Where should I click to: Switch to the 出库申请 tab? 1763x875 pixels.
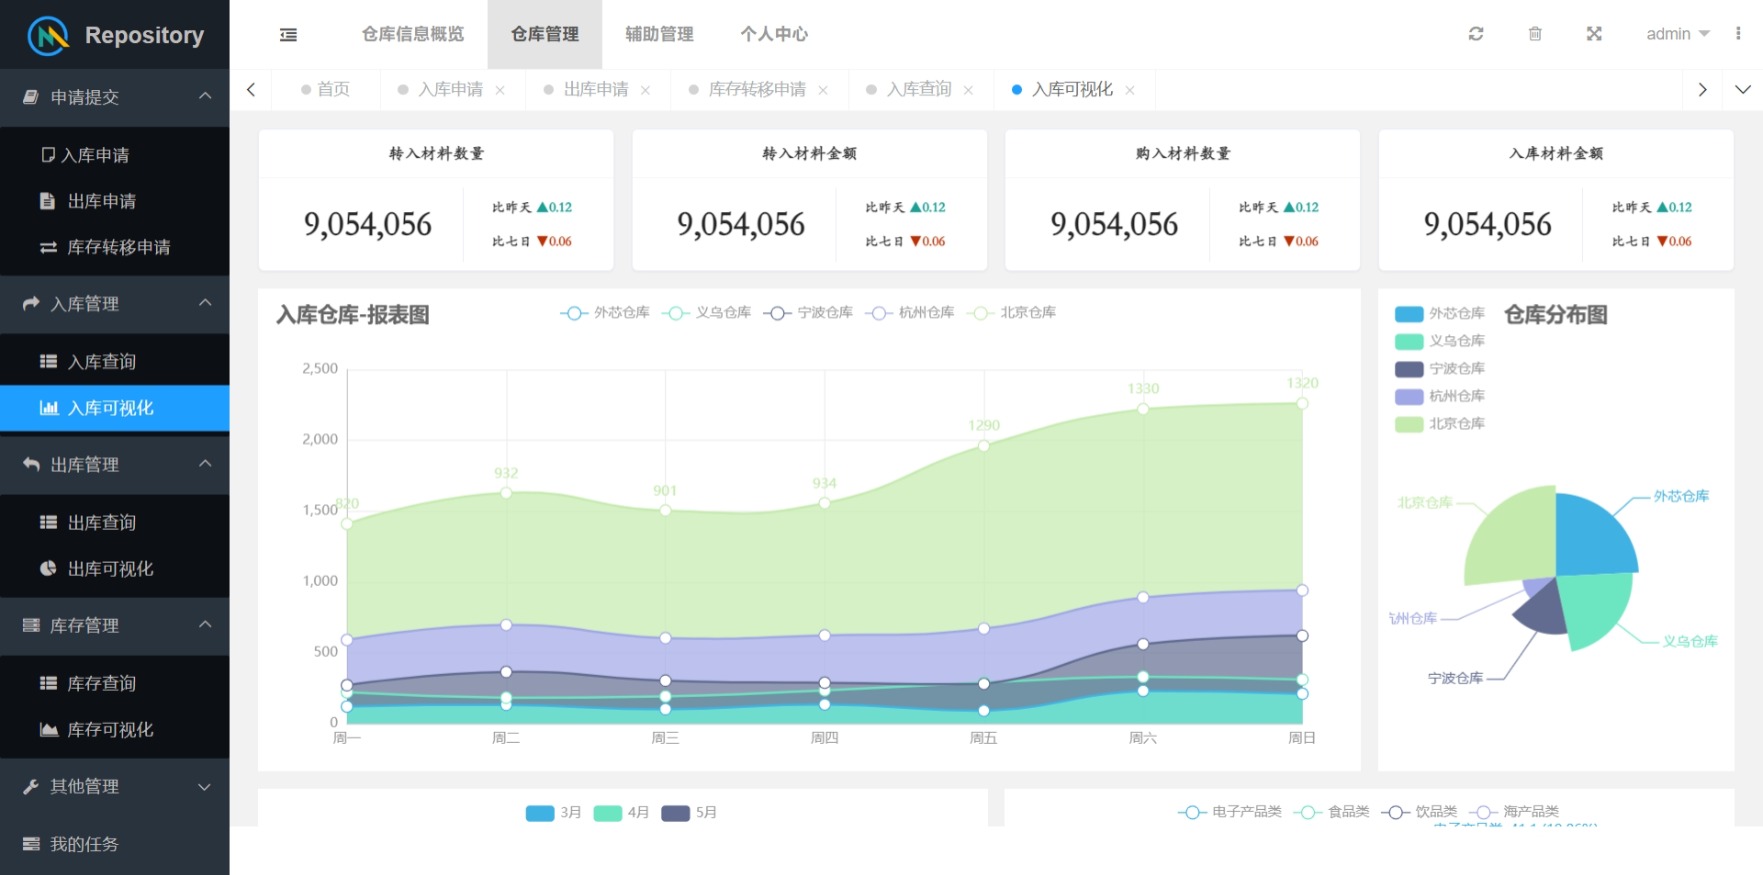(596, 90)
